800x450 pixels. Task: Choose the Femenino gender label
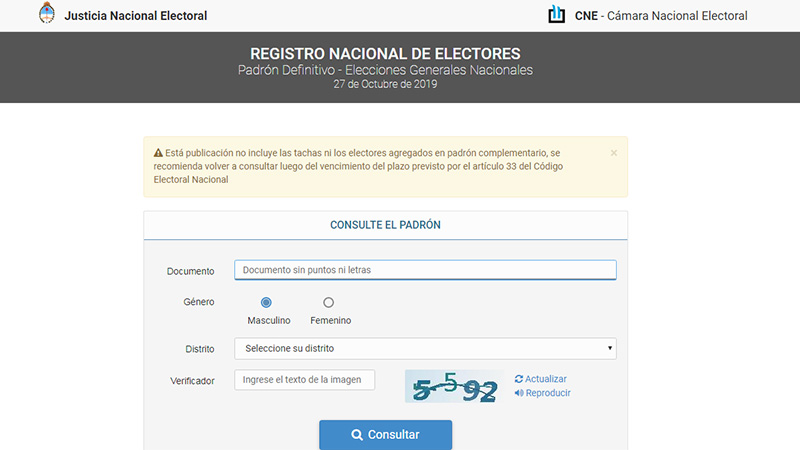pos(331,320)
